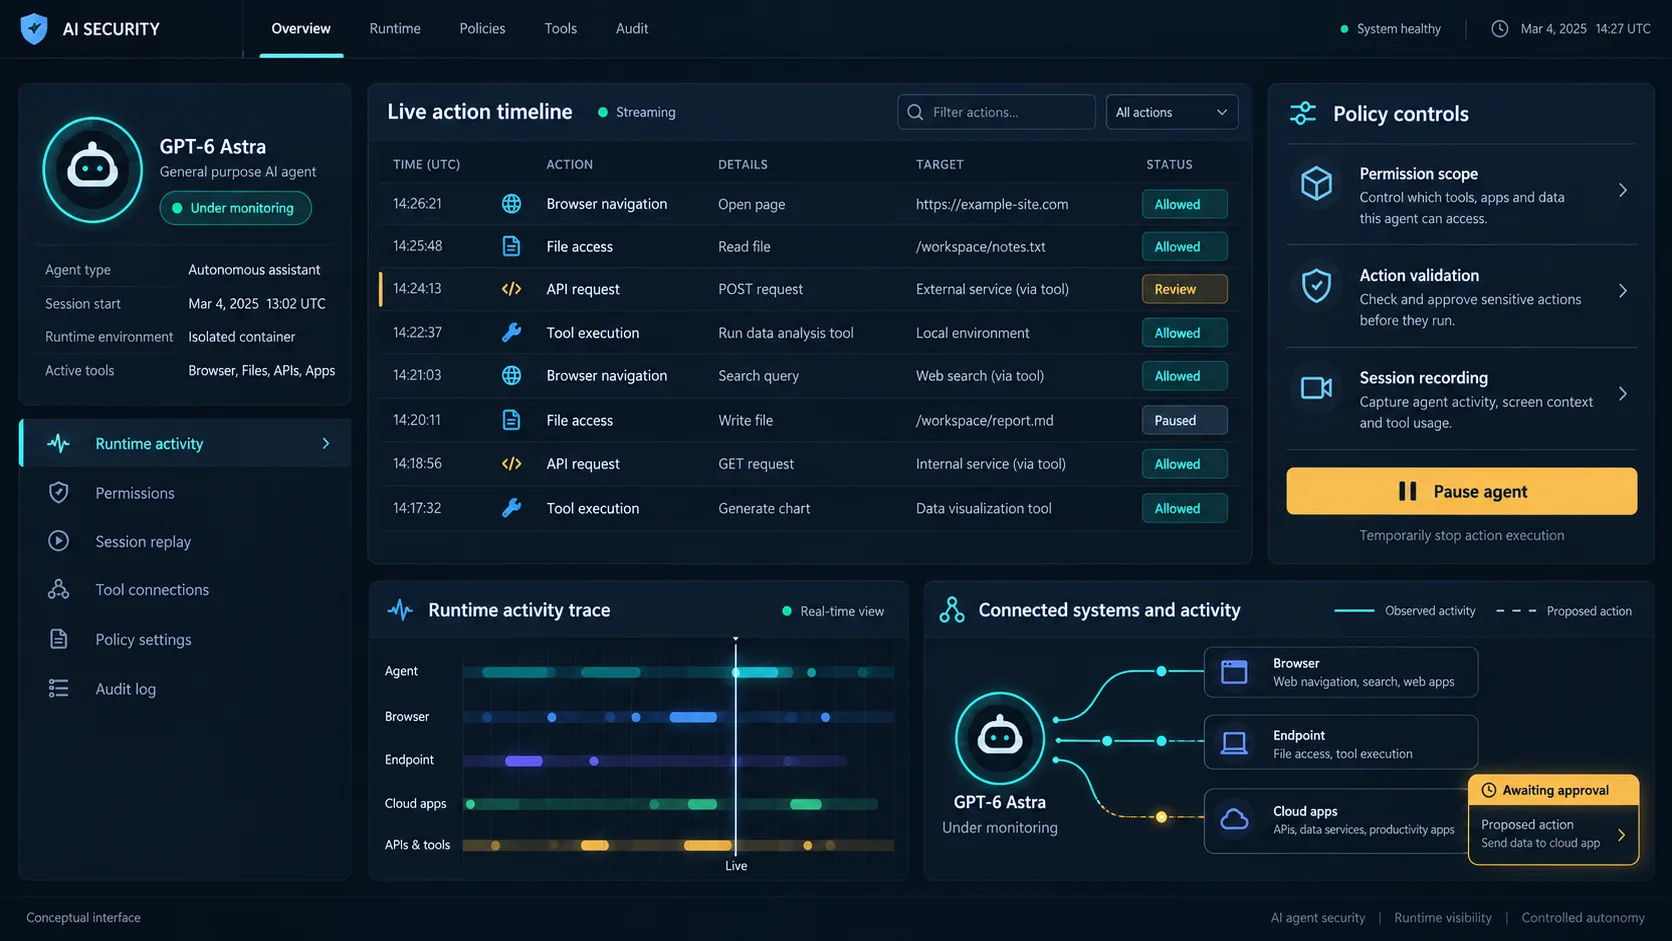Click the Browser window icon in connected systems
Viewport: 1672px width, 941px height.
click(x=1234, y=672)
